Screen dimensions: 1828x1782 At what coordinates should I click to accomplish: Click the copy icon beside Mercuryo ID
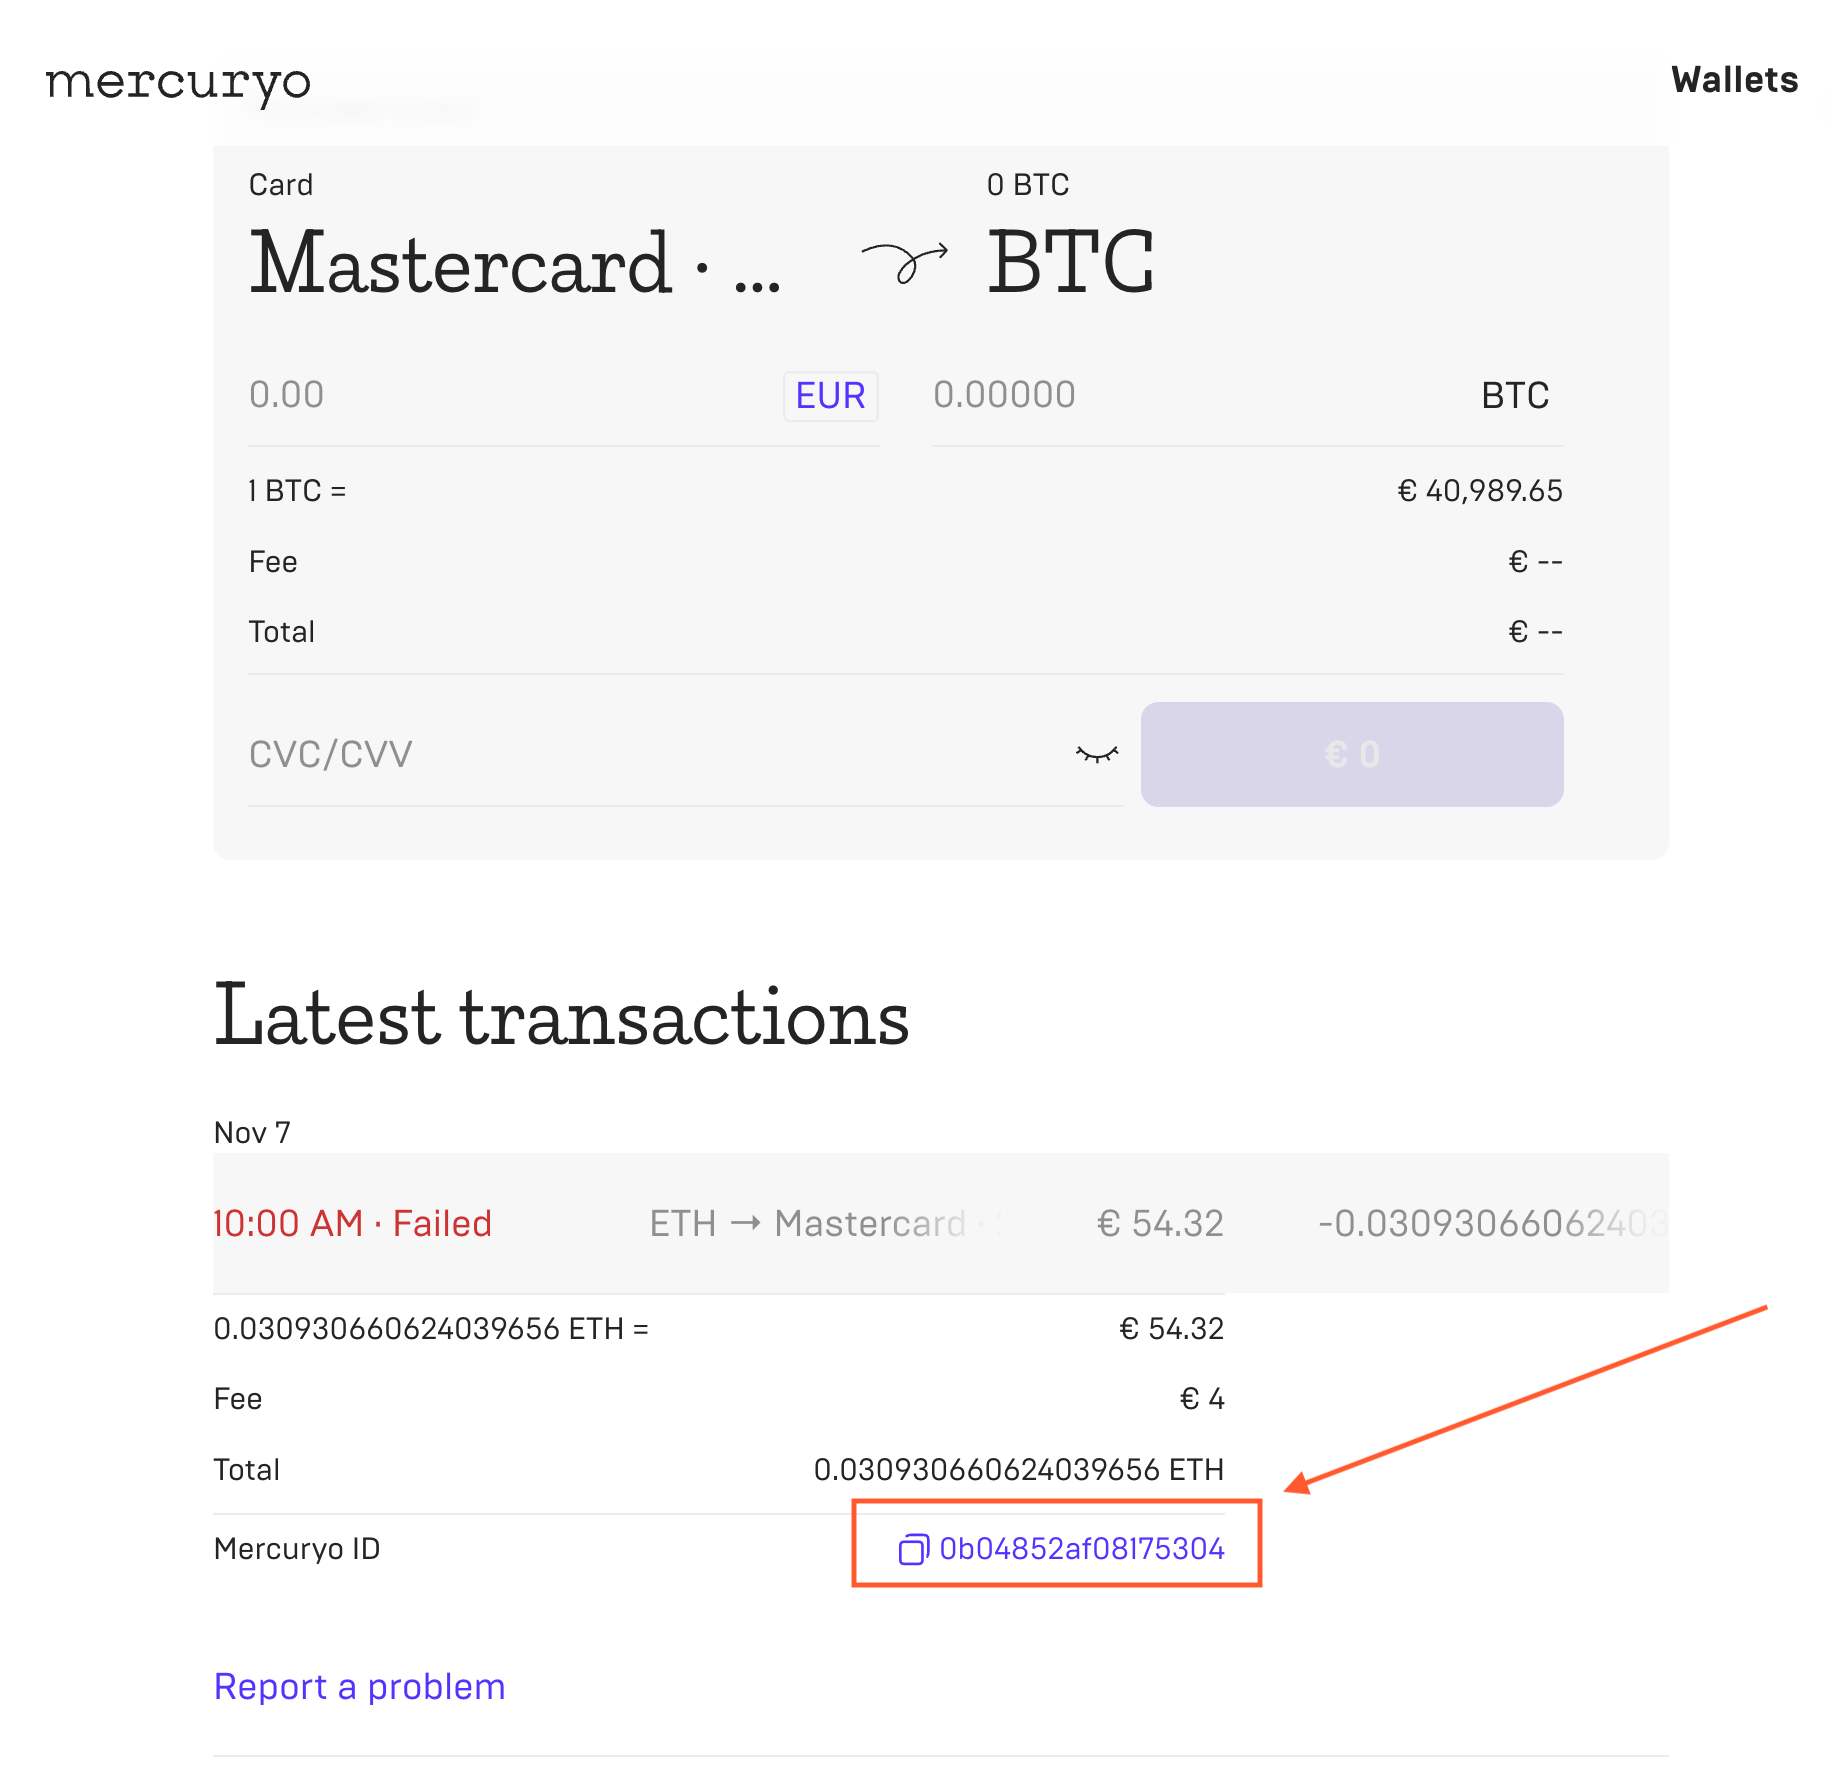913,1549
